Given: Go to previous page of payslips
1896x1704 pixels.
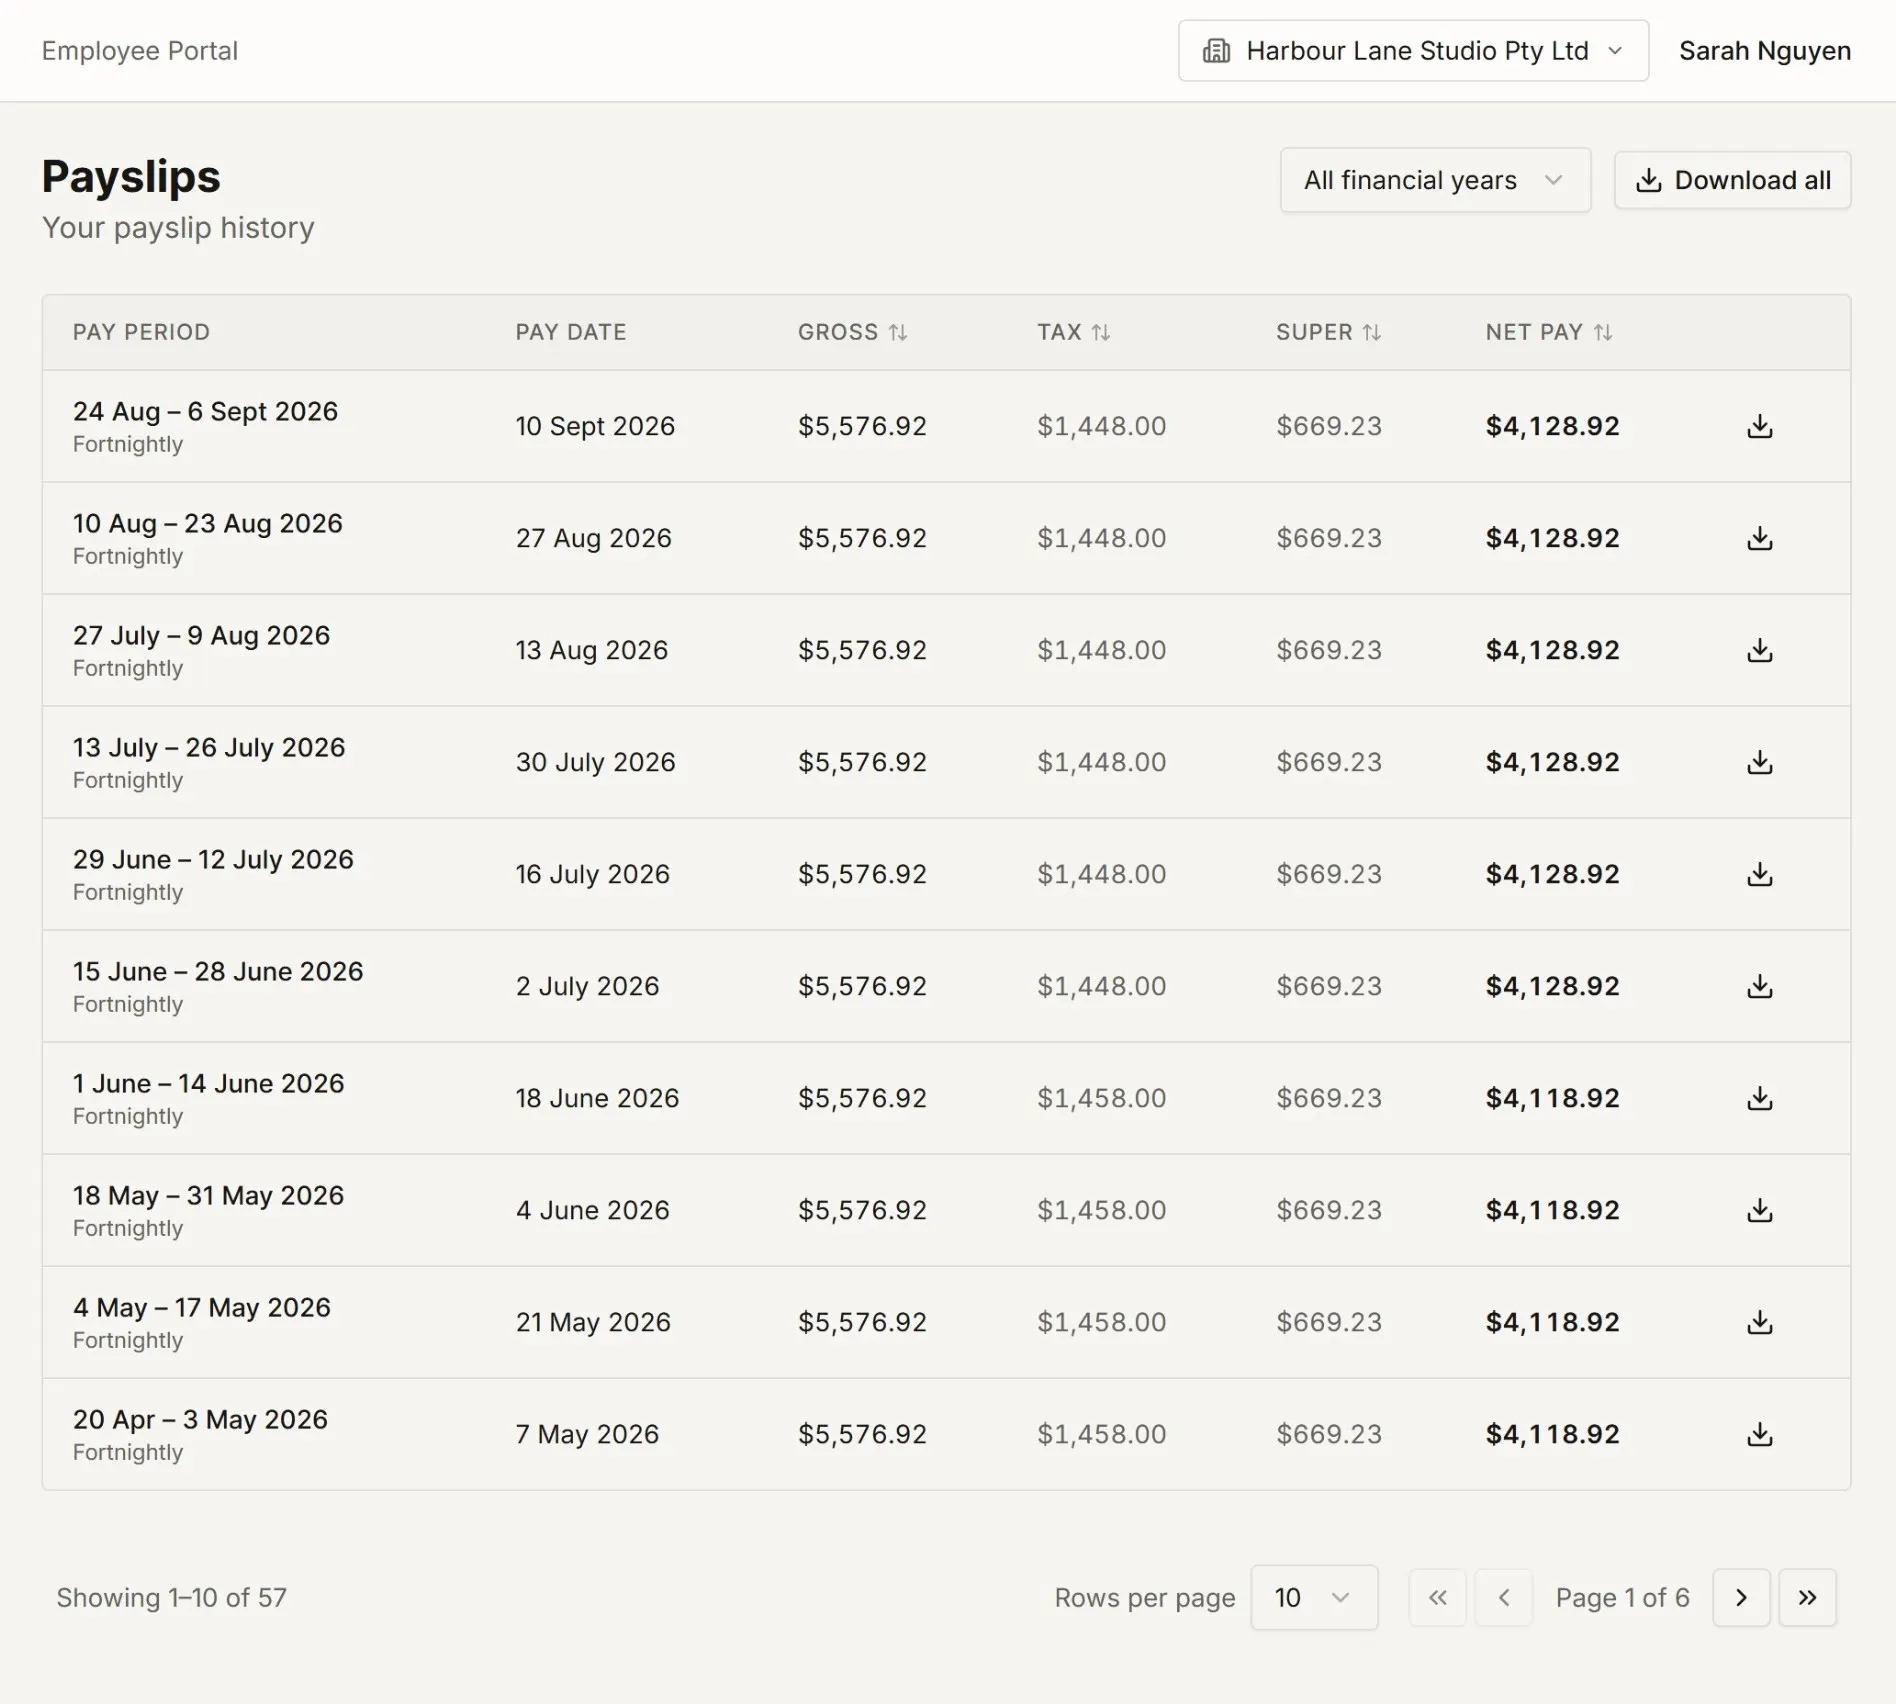Looking at the screenshot, I should 1503,1598.
